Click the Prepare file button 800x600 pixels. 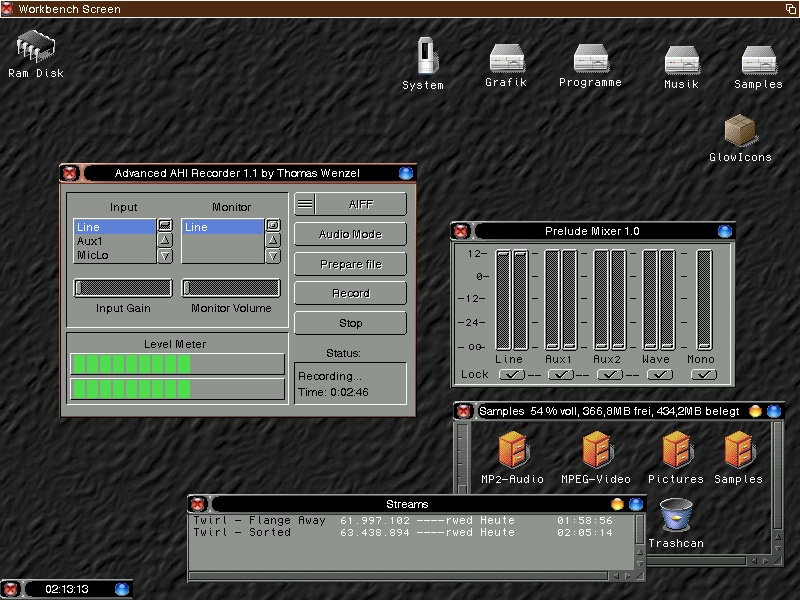click(350, 264)
